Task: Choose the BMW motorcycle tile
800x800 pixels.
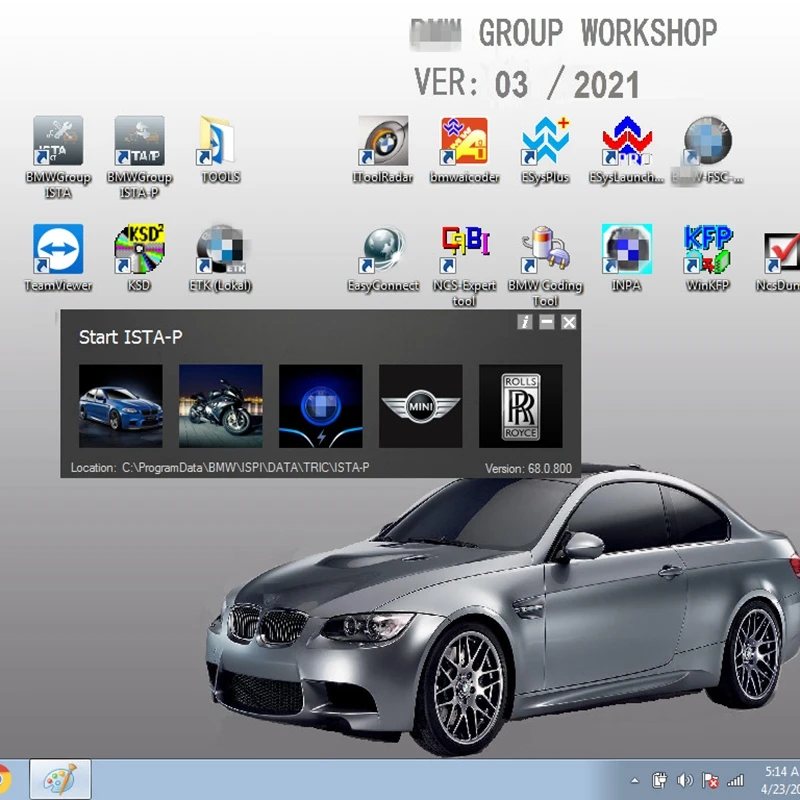Action: [221, 405]
